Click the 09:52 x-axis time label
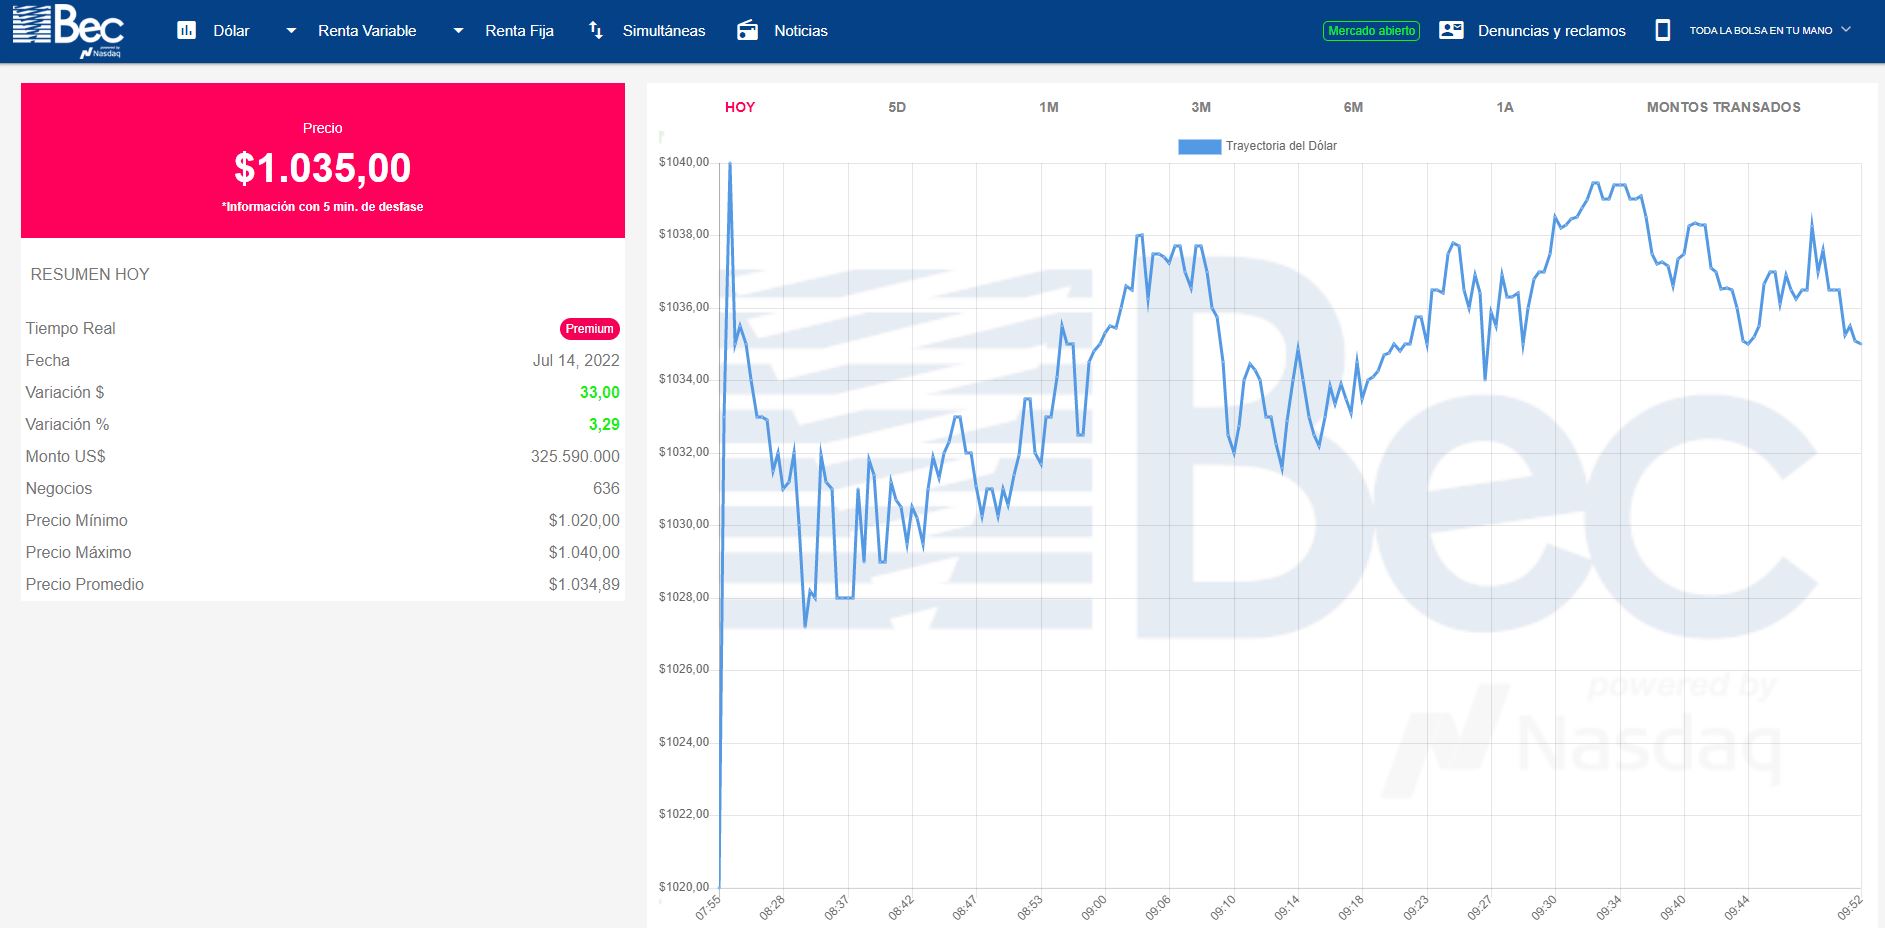The height and width of the screenshot is (928, 1885). [x=1850, y=907]
